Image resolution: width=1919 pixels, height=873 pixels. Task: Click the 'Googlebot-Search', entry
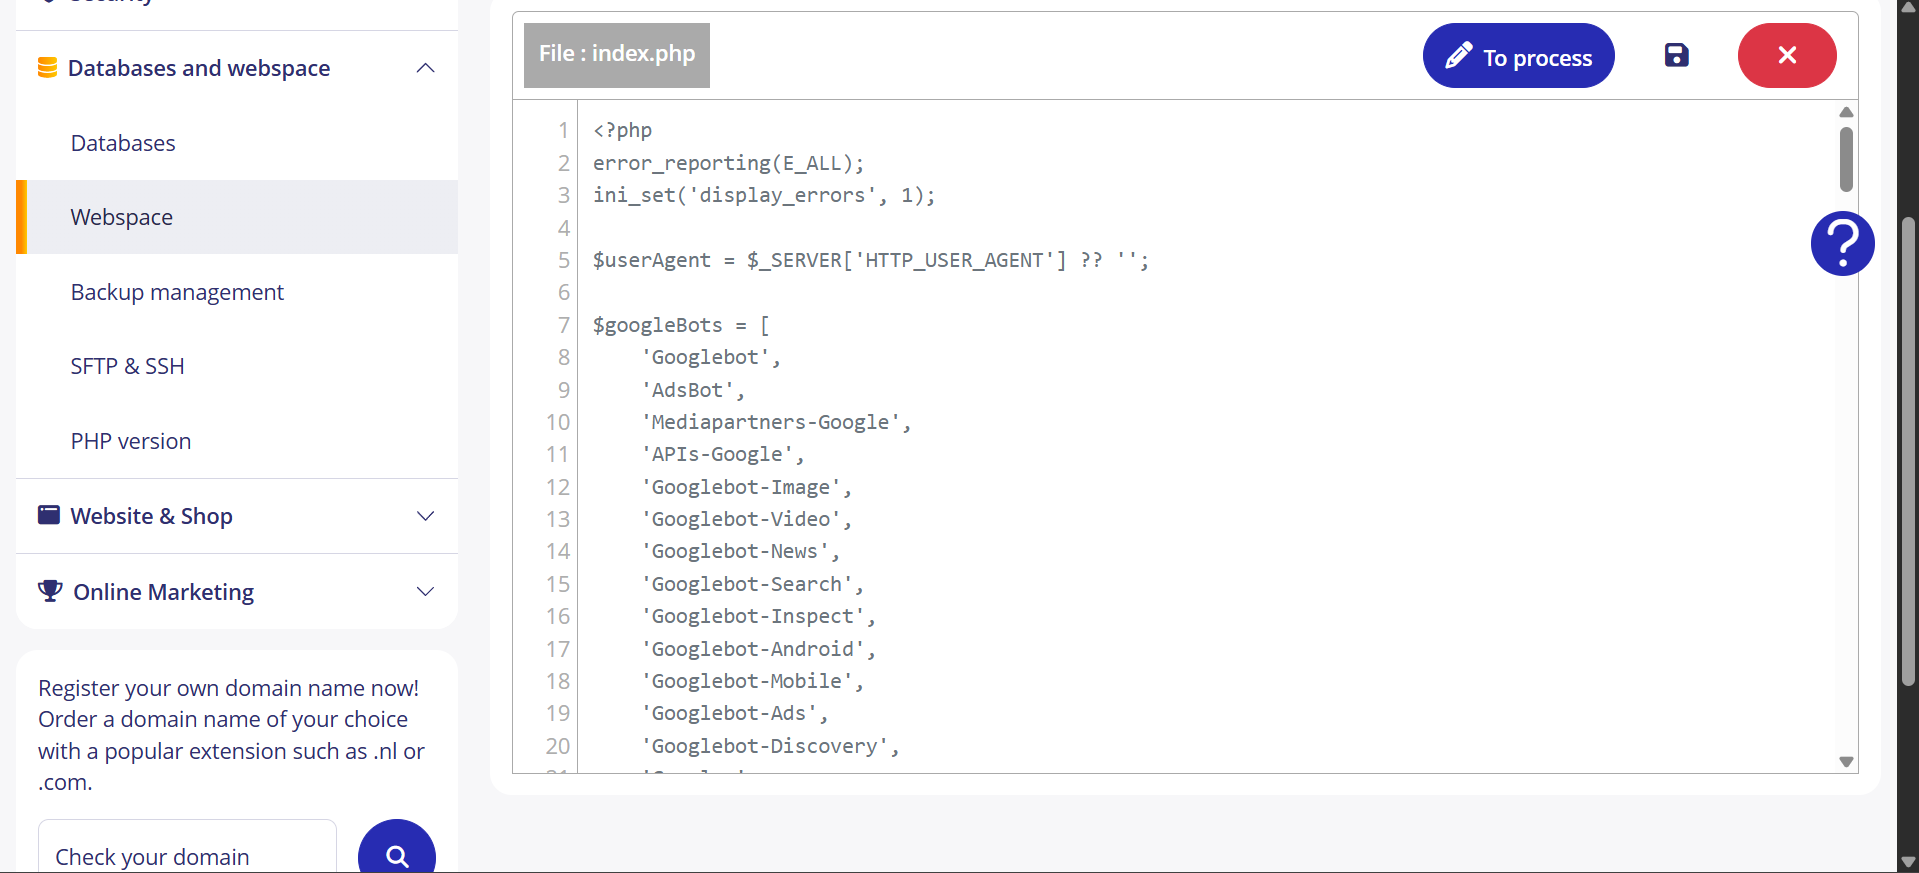tap(752, 584)
